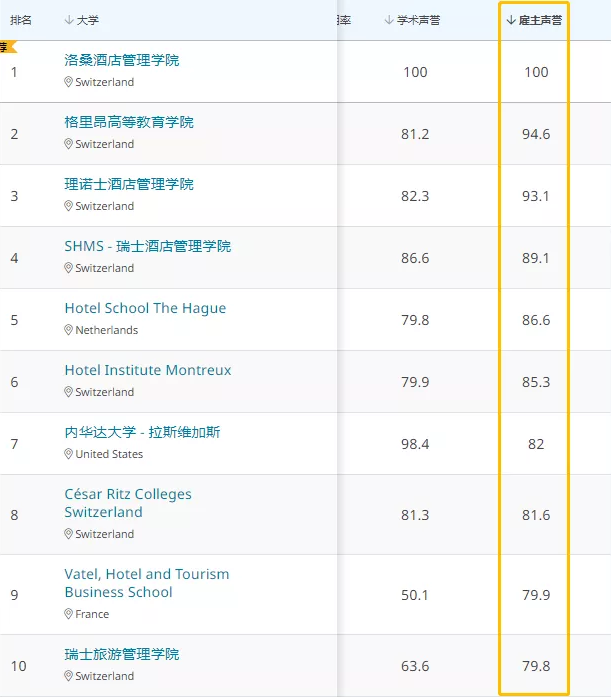Sort by 学术声誉 column header
611x697 pixels.
click(x=412, y=20)
